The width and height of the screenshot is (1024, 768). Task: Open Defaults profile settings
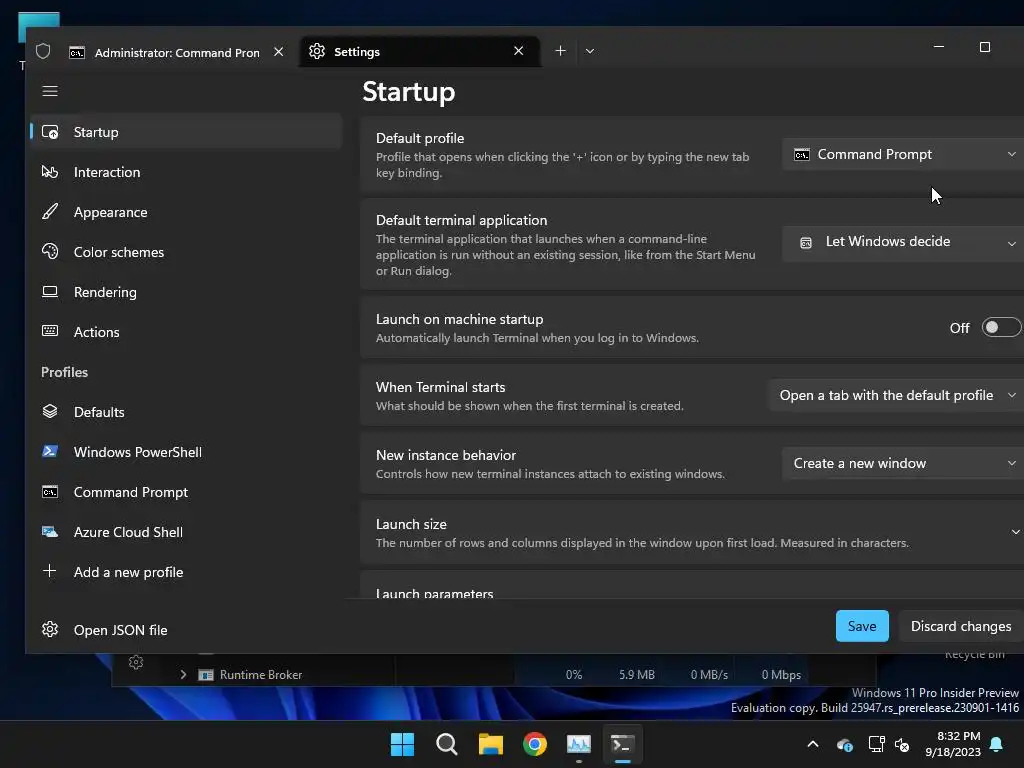(186, 412)
